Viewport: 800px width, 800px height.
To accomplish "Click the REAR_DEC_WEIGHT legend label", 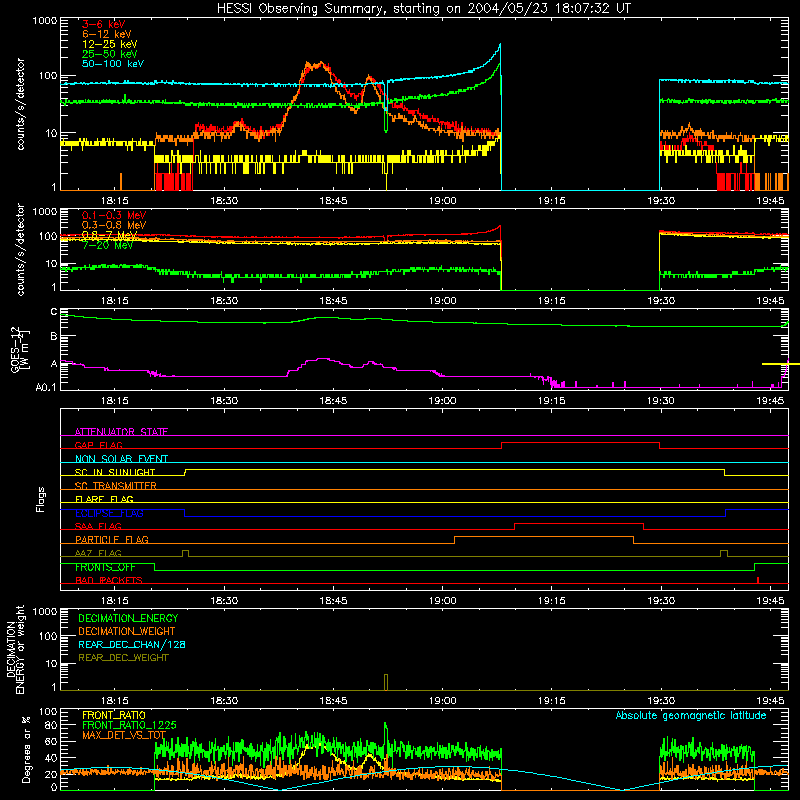I will click(x=123, y=658).
